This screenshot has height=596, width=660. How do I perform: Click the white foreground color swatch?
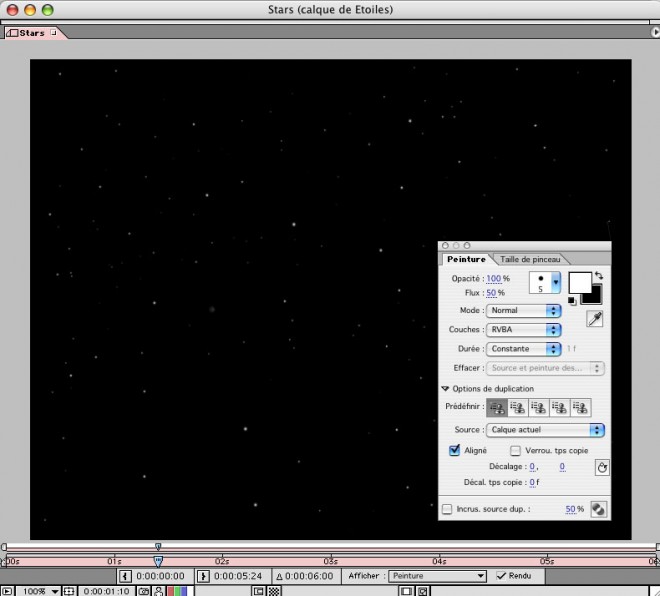click(x=579, y=283)
